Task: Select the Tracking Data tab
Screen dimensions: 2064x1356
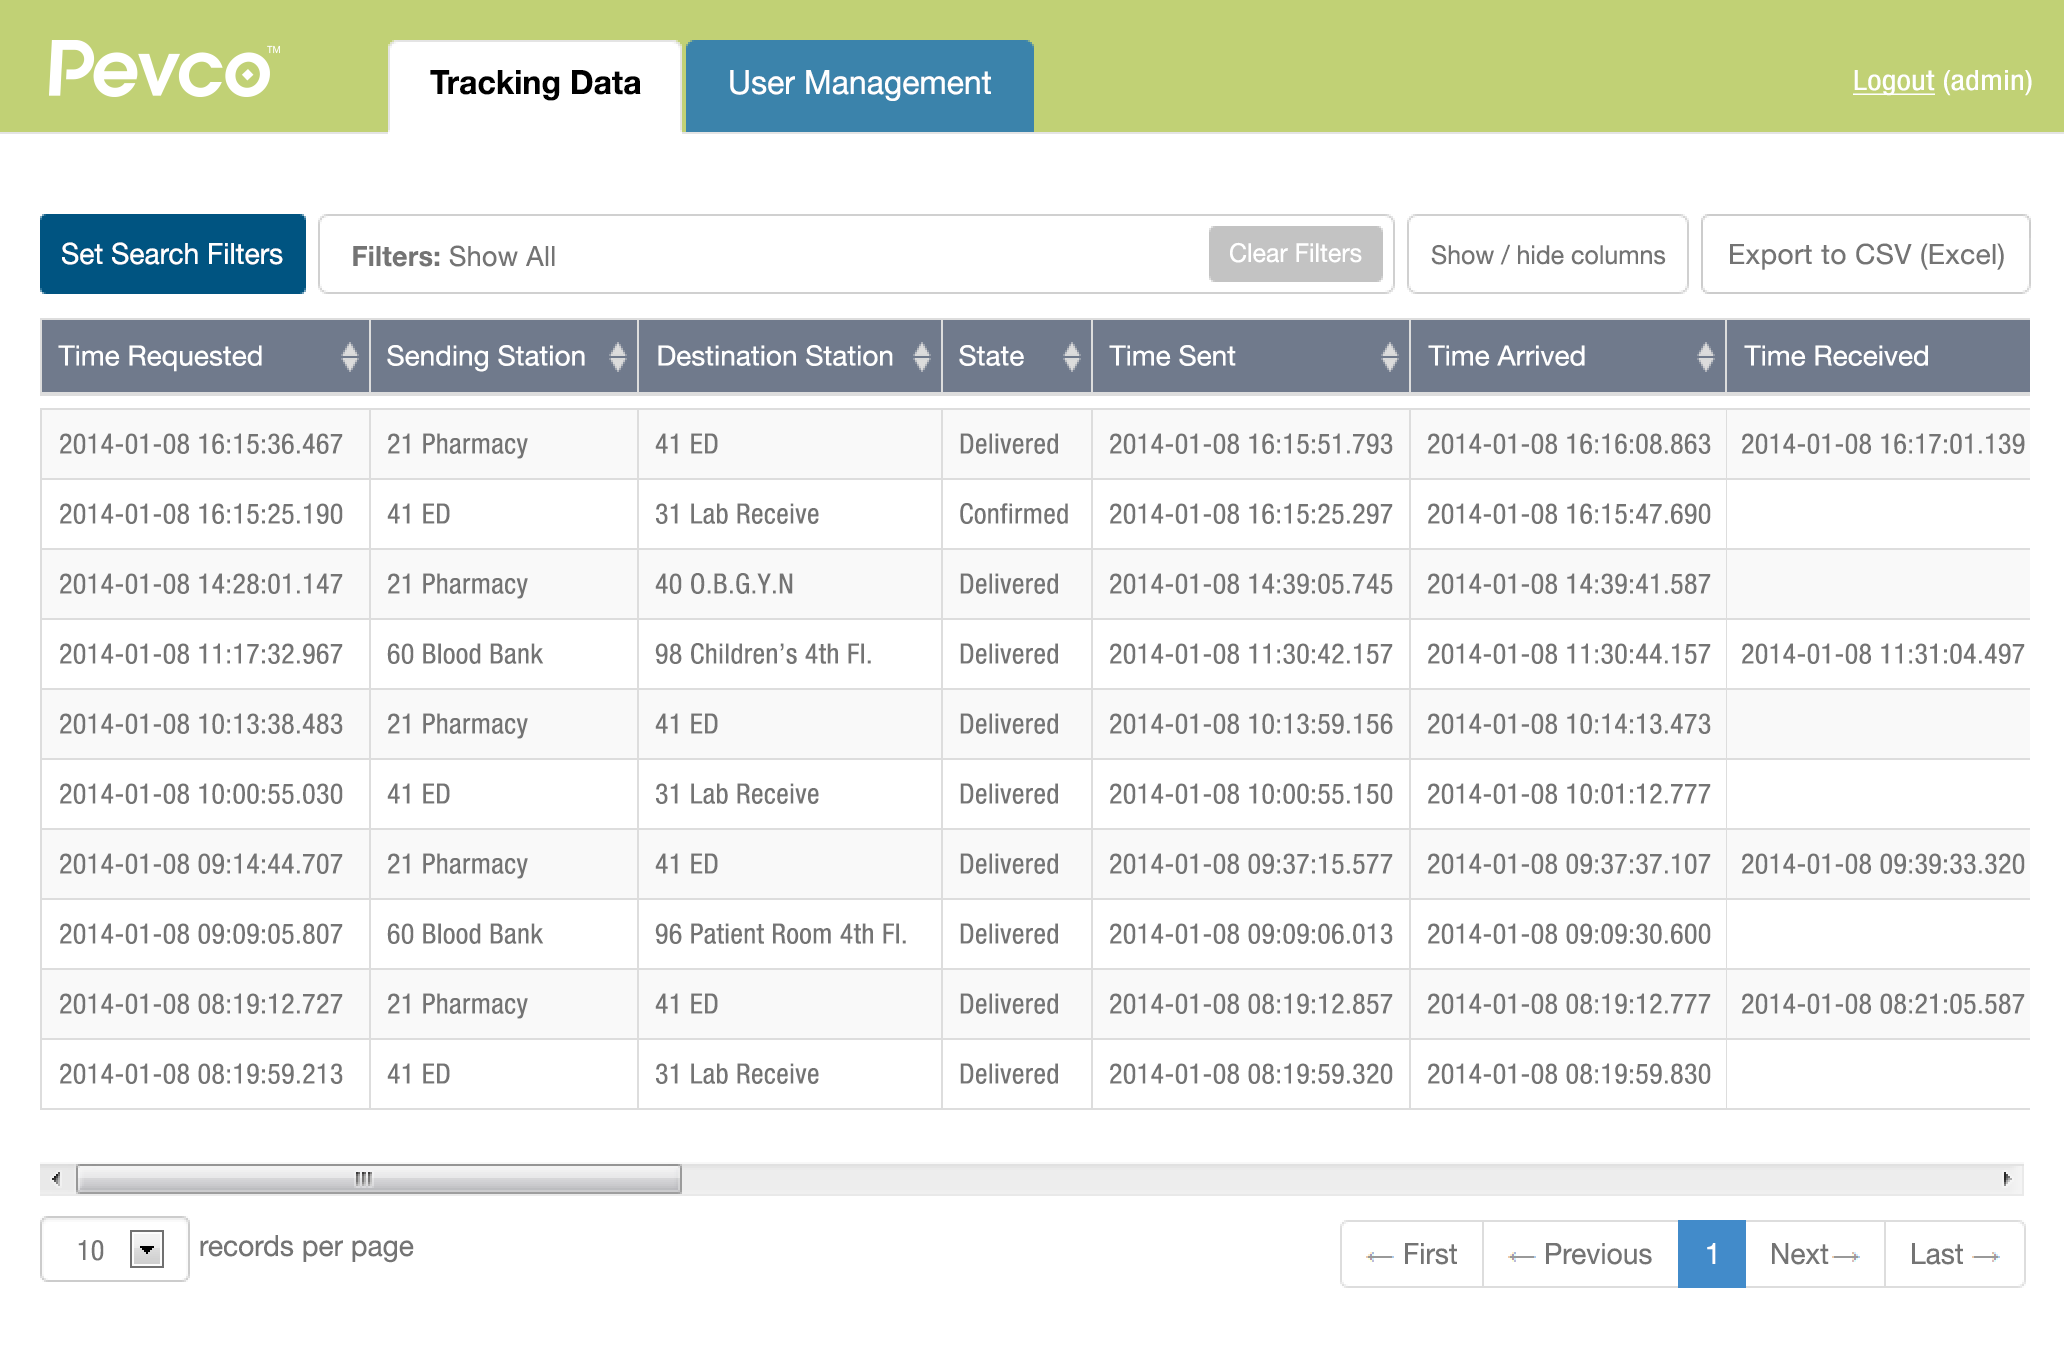Action: pyautogui.click(x=535, y=84)
